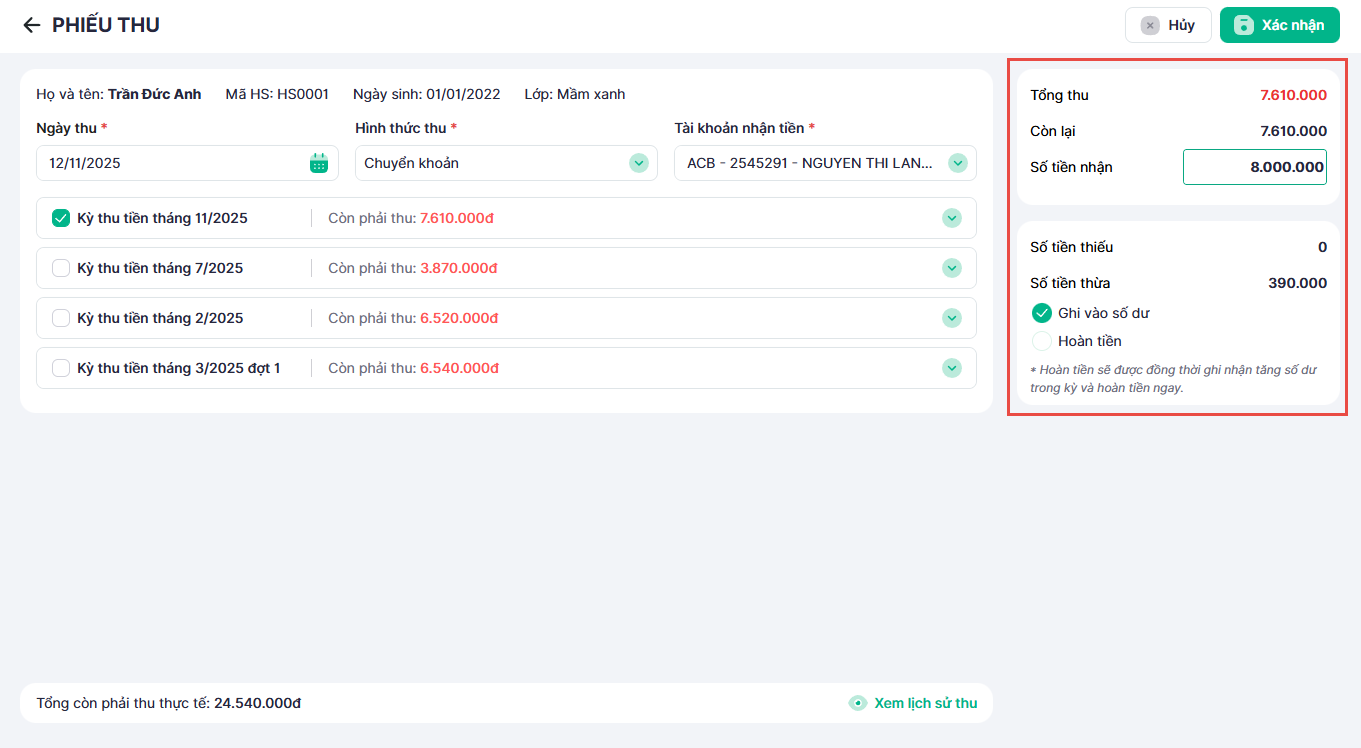Click the Số tiền nhận amount field
The height and width of the screenshot is (748, 1361).
[x=1254, y=167]
